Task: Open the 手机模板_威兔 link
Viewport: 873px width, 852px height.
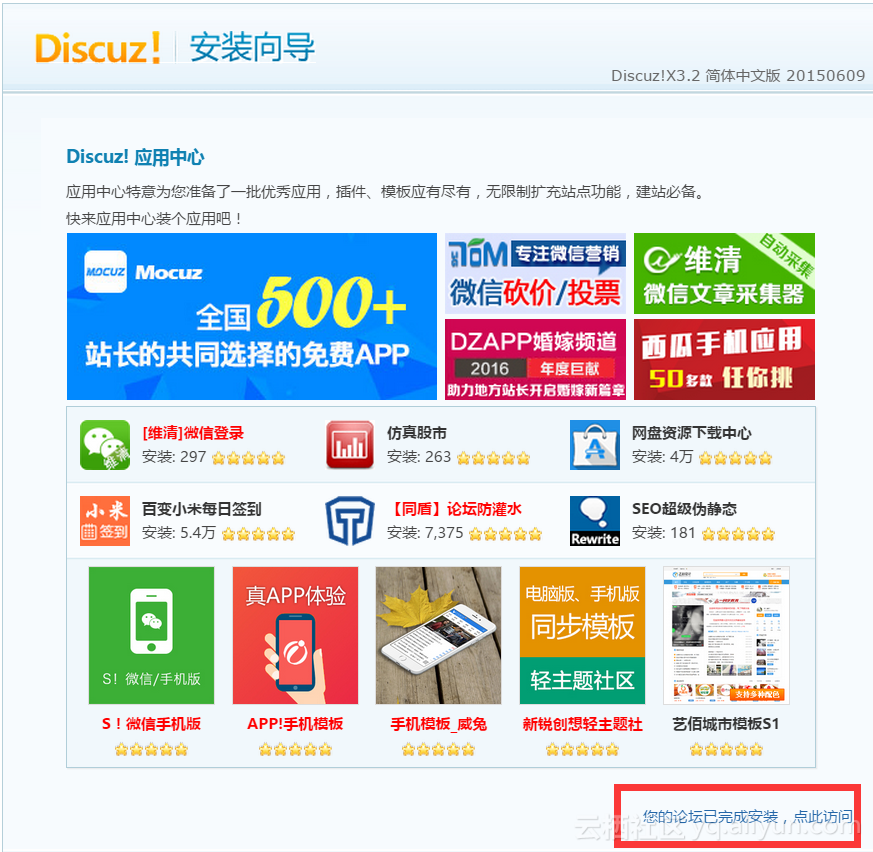Action: tap(439, 723)
